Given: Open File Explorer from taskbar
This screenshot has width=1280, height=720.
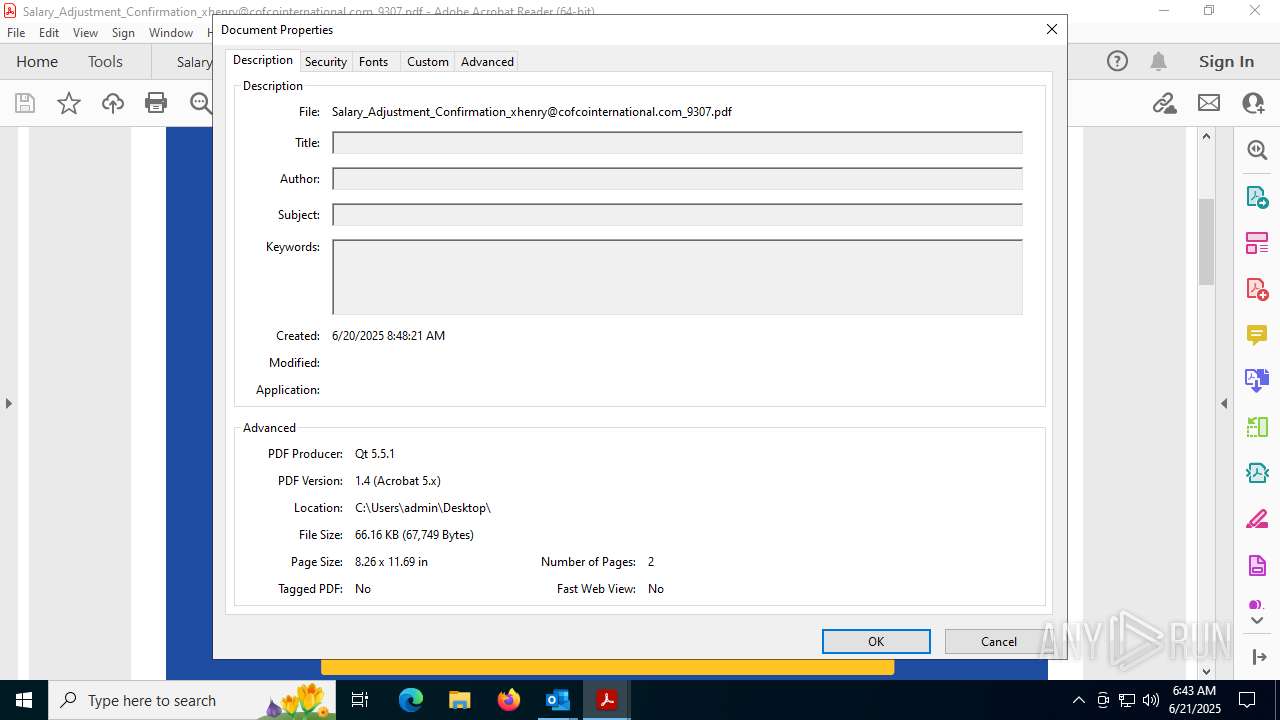Looking at the screenshot, I should click(x=459, y=700).
